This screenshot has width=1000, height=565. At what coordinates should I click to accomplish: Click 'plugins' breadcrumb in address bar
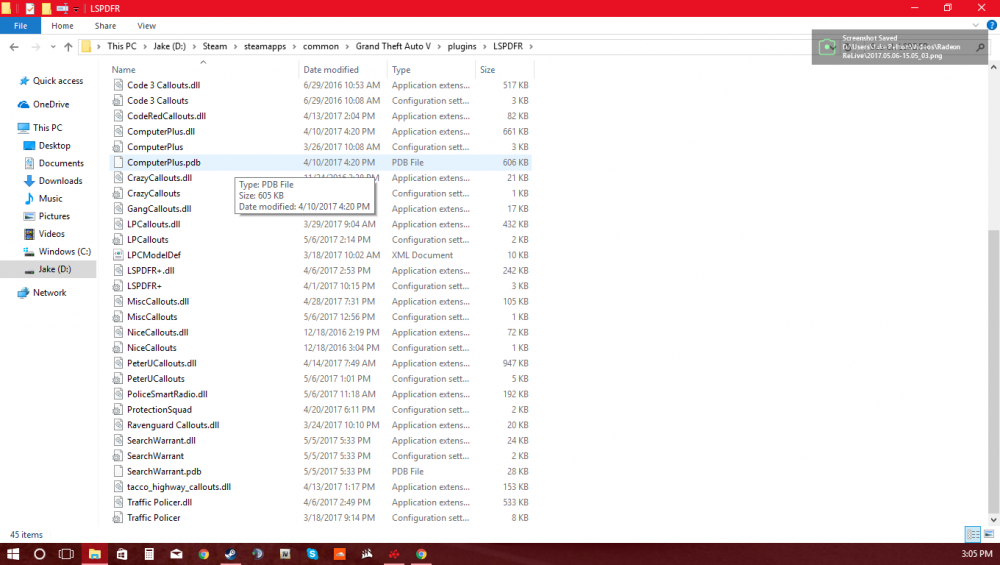pos(462,46)
